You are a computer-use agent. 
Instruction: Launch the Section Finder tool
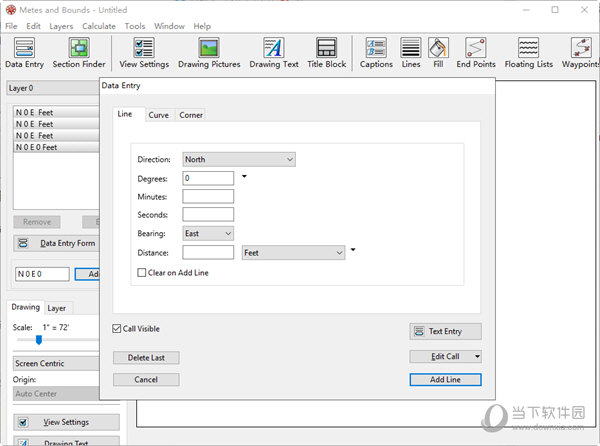(x=79, y=53)
